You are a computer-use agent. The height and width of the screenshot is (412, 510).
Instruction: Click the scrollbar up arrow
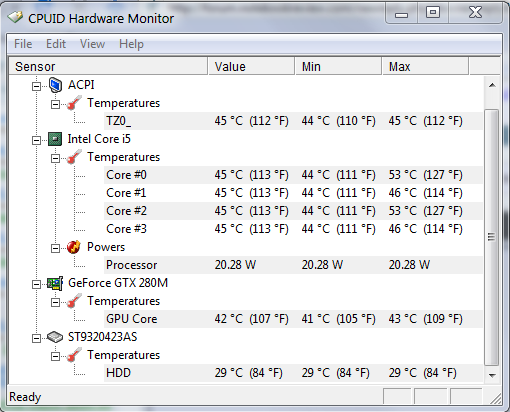(492, 85)
